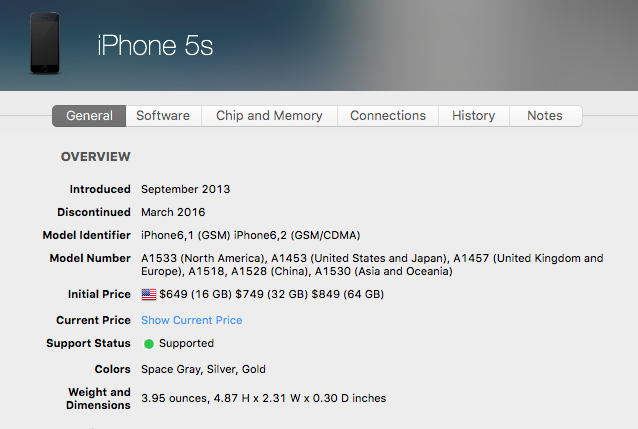Image resolution: width=638 pixels, height=429 pixels.
Task: Switch to the Software tab
Action: (x=163, y=116)
